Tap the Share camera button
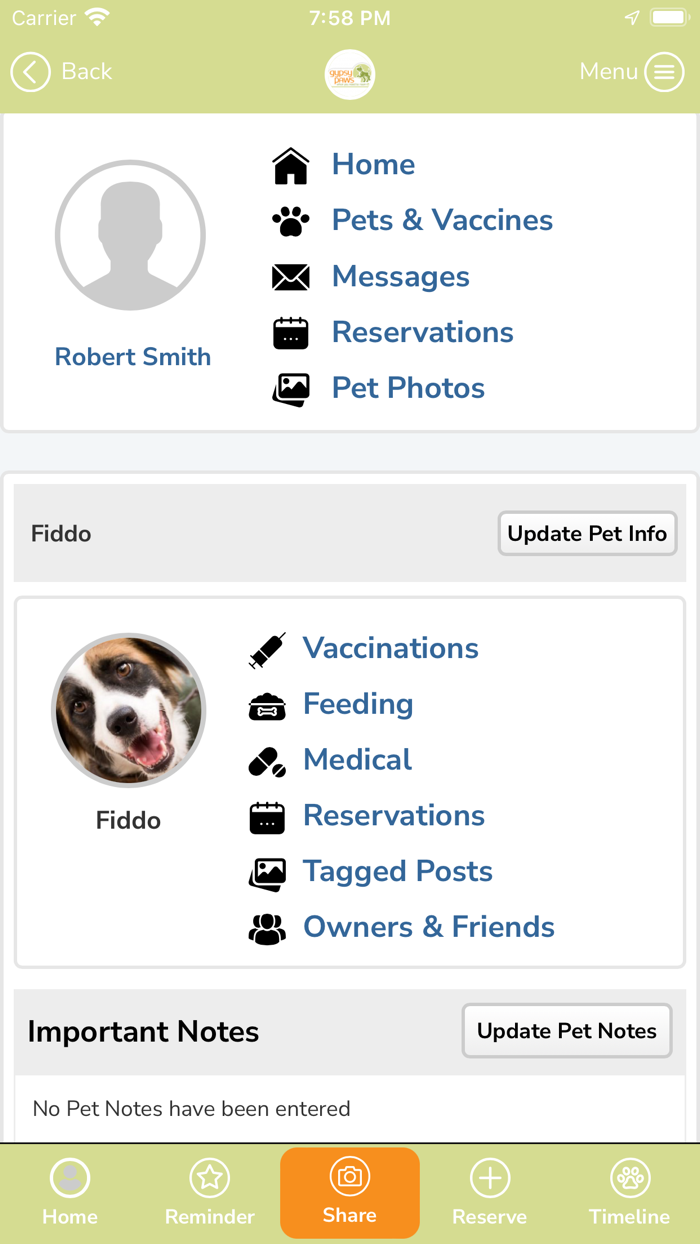The height and width of the screenshot is (1244, 700). point(349,1178)
